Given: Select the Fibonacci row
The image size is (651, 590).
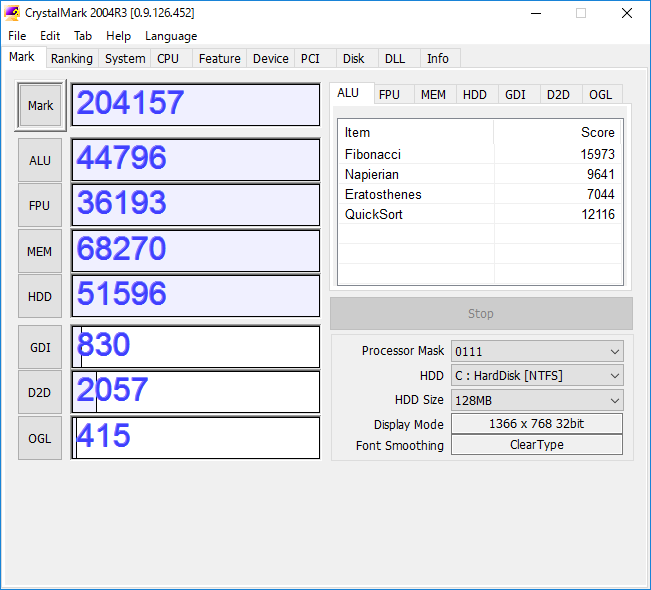Looking at the screenshot, I should pyautogui.click(x=480, y=154).
